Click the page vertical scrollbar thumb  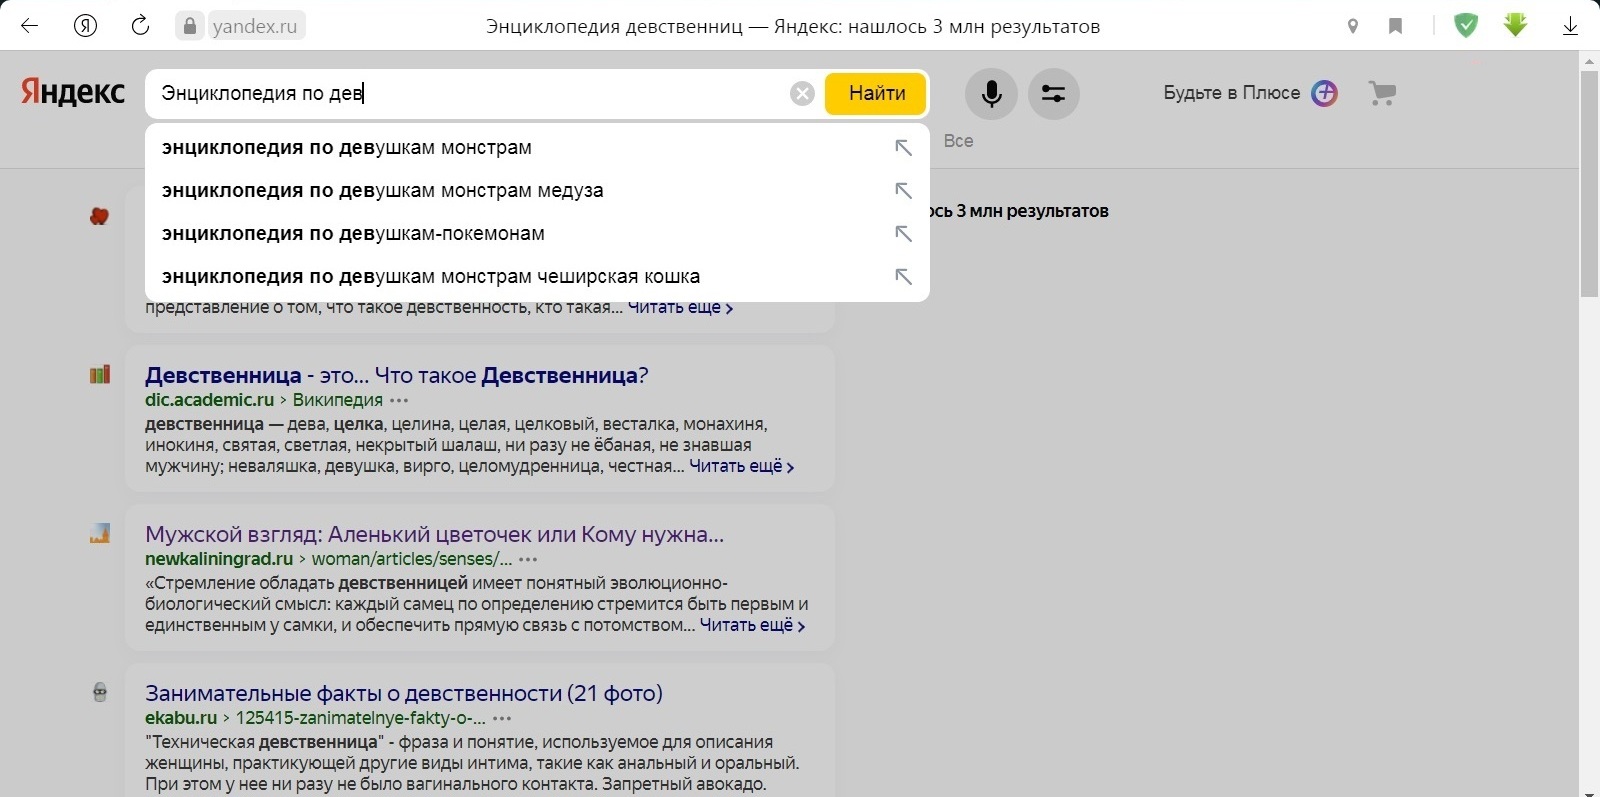point(1589,183)
